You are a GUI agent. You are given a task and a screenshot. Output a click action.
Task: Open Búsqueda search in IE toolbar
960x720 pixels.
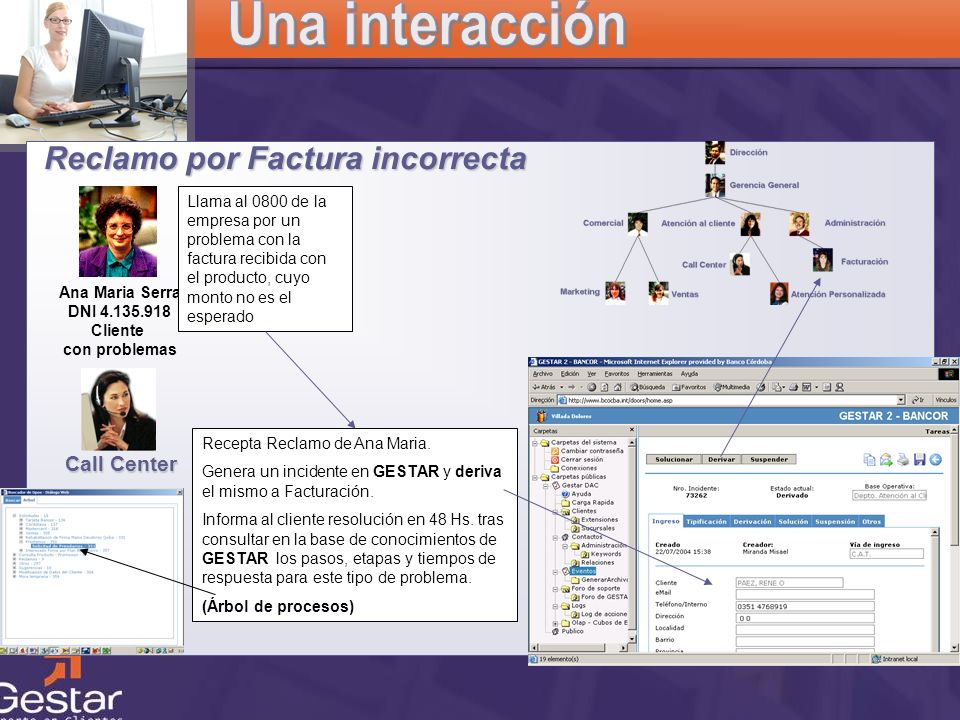click(x=648, y=387)
